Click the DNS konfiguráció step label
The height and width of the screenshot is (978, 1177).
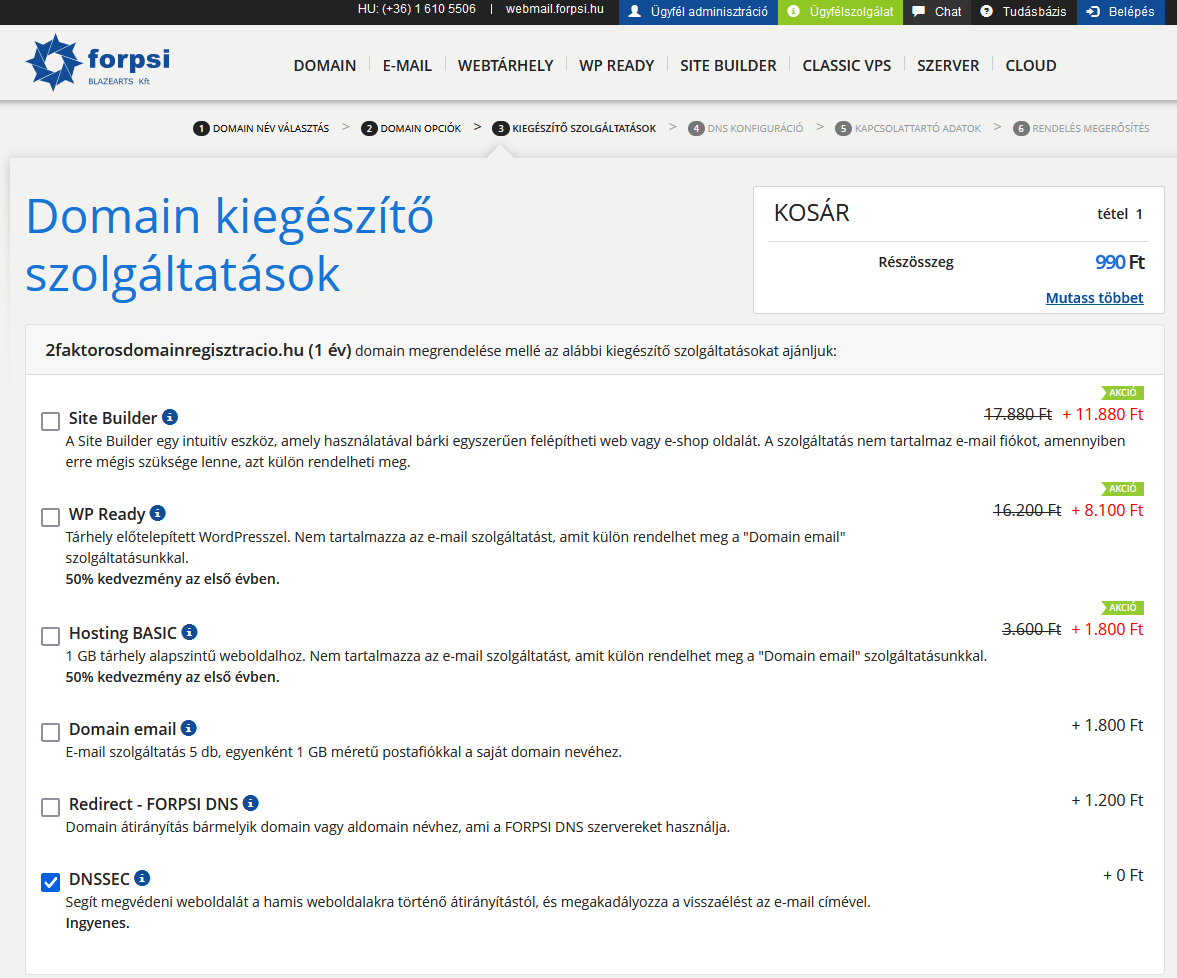pos(755,128)
